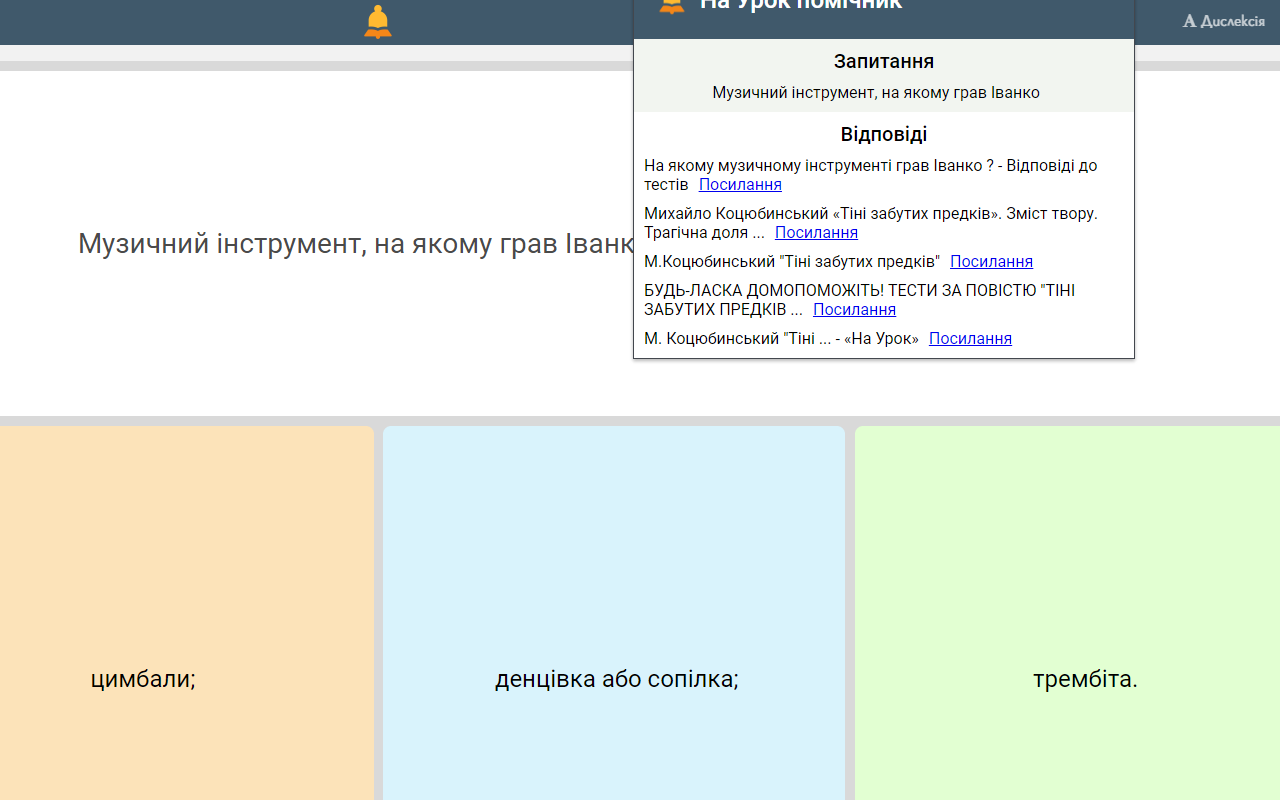Switch to the Відповіді section heading
1280x800 pixels.
pyautogui.click(x=883, y=133)
